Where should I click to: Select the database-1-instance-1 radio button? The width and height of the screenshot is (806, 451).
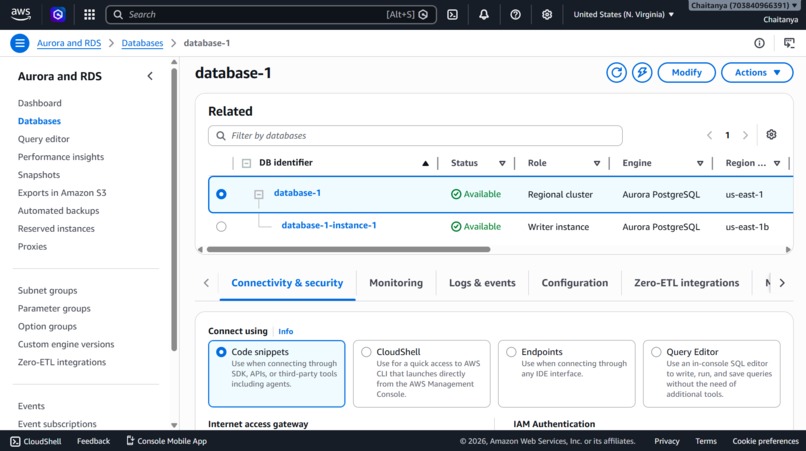pyautogui.click(x=221, y=226)
